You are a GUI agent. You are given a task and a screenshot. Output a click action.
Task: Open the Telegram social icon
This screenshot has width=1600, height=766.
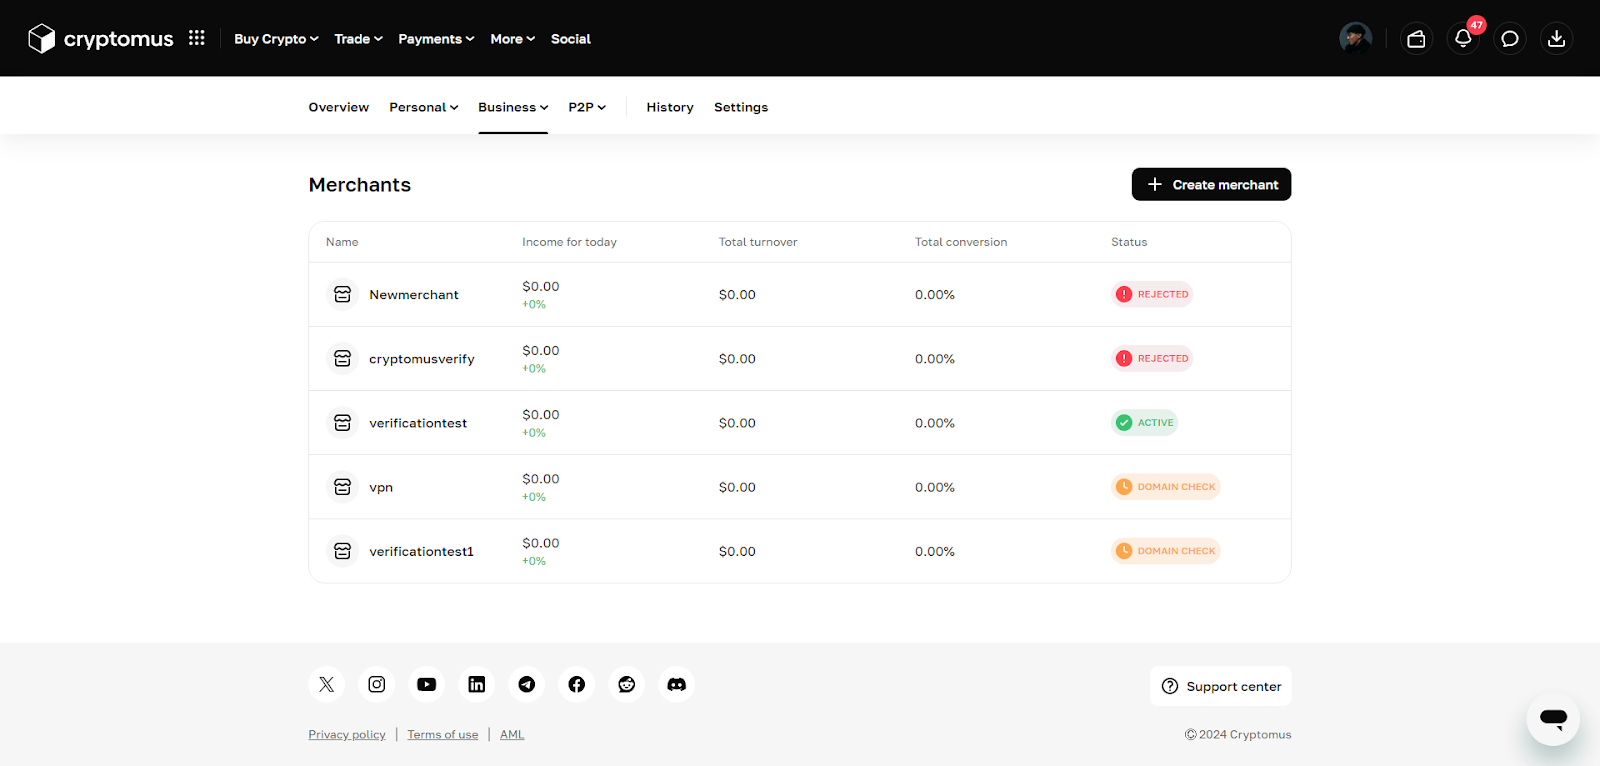point(527,685)
